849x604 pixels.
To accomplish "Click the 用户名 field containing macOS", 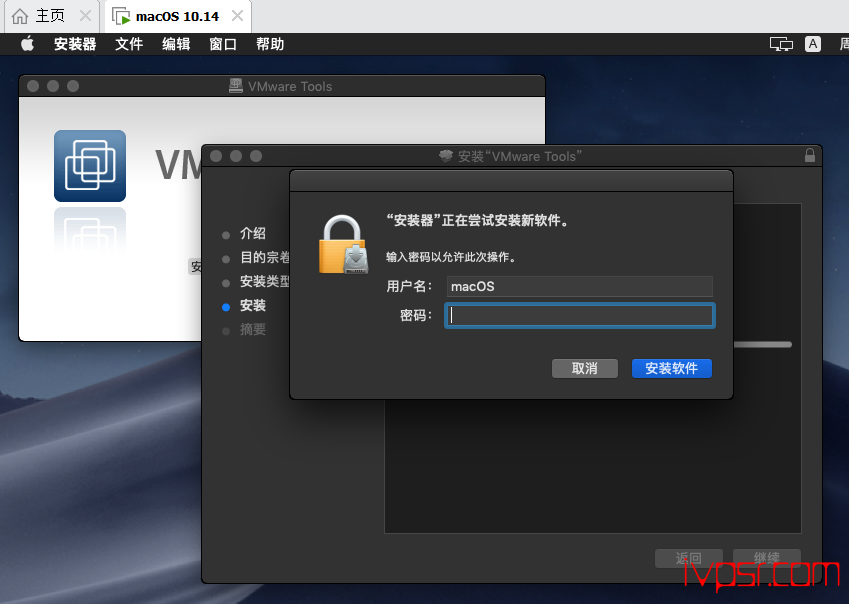I will 579,286.
